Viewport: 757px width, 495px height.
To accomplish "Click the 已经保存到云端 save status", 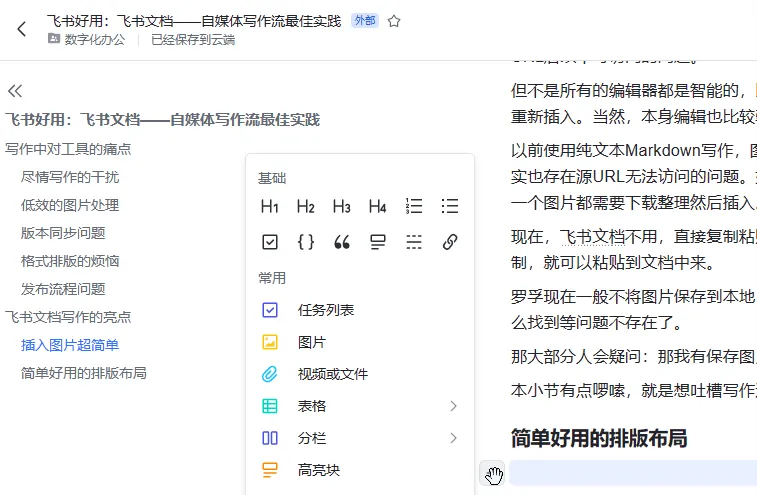I will 193,40.
